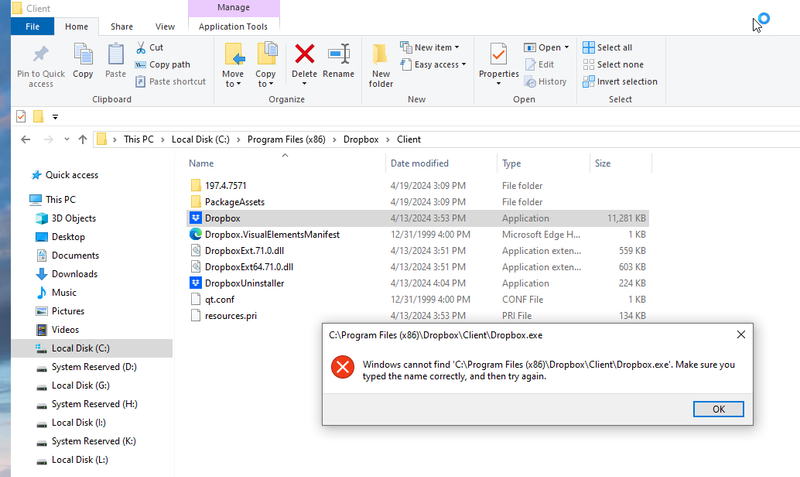Image resolution: width=800 pixels, height=477 pixels.
Task: Click the Paste ribbon icon
Action: click(x=115, y=54)
